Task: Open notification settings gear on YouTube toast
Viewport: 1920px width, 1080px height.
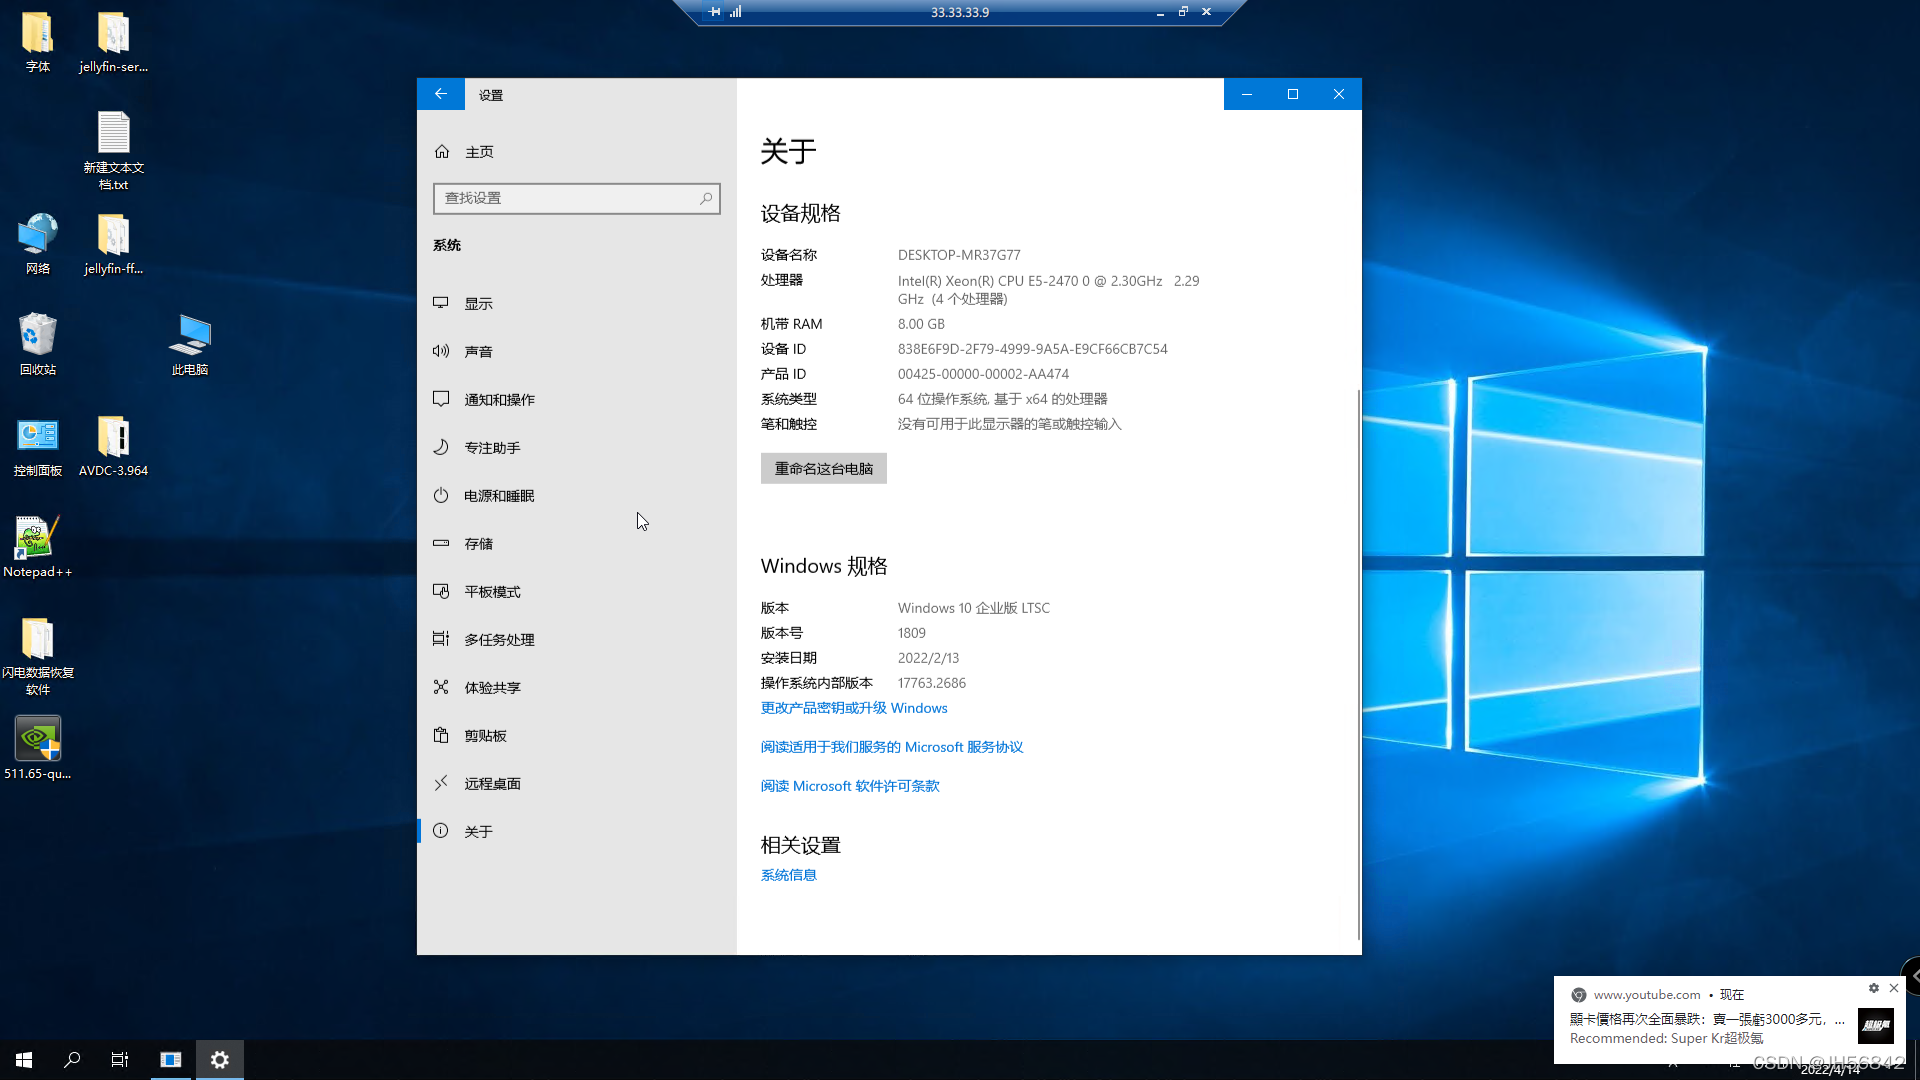Action: point(1873,988)
